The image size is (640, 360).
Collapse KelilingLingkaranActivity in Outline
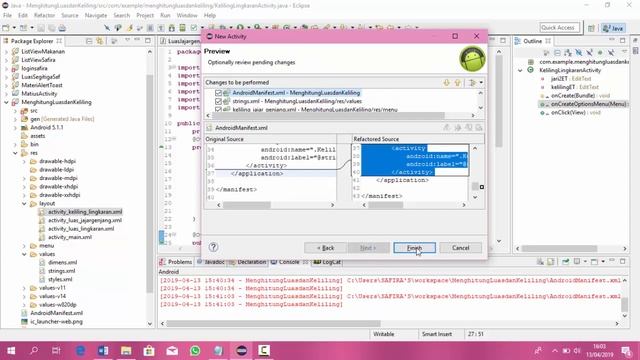coord(520,70)
